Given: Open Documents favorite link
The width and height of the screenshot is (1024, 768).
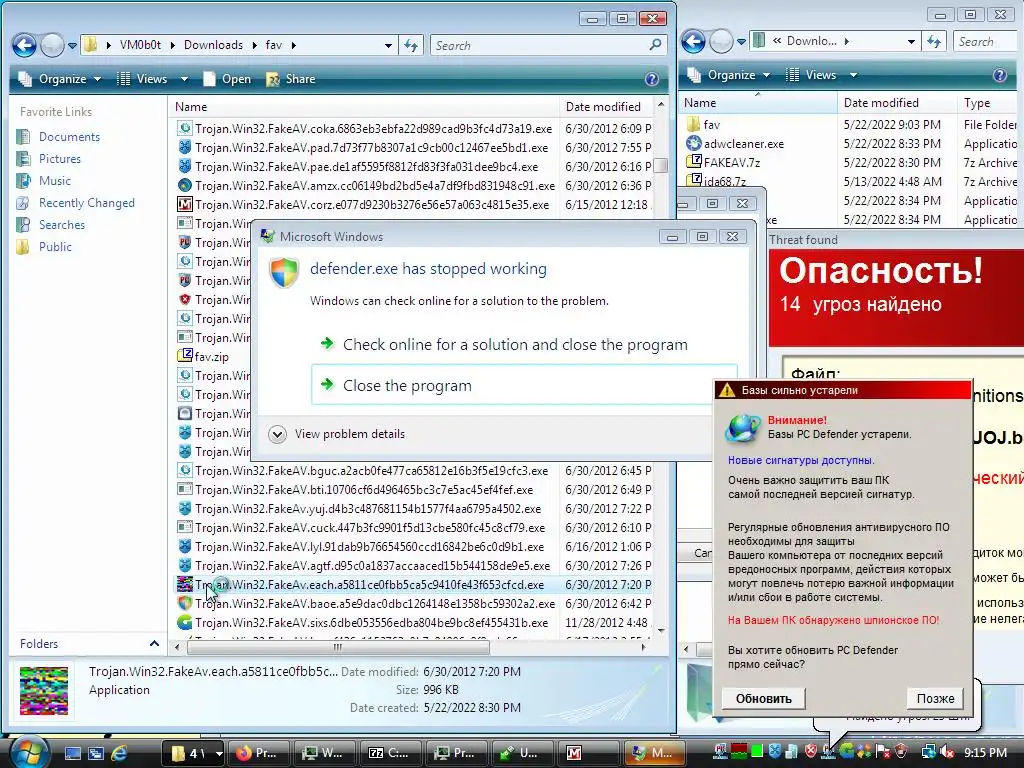Looking at the screenshot, I should coord(69,136).
